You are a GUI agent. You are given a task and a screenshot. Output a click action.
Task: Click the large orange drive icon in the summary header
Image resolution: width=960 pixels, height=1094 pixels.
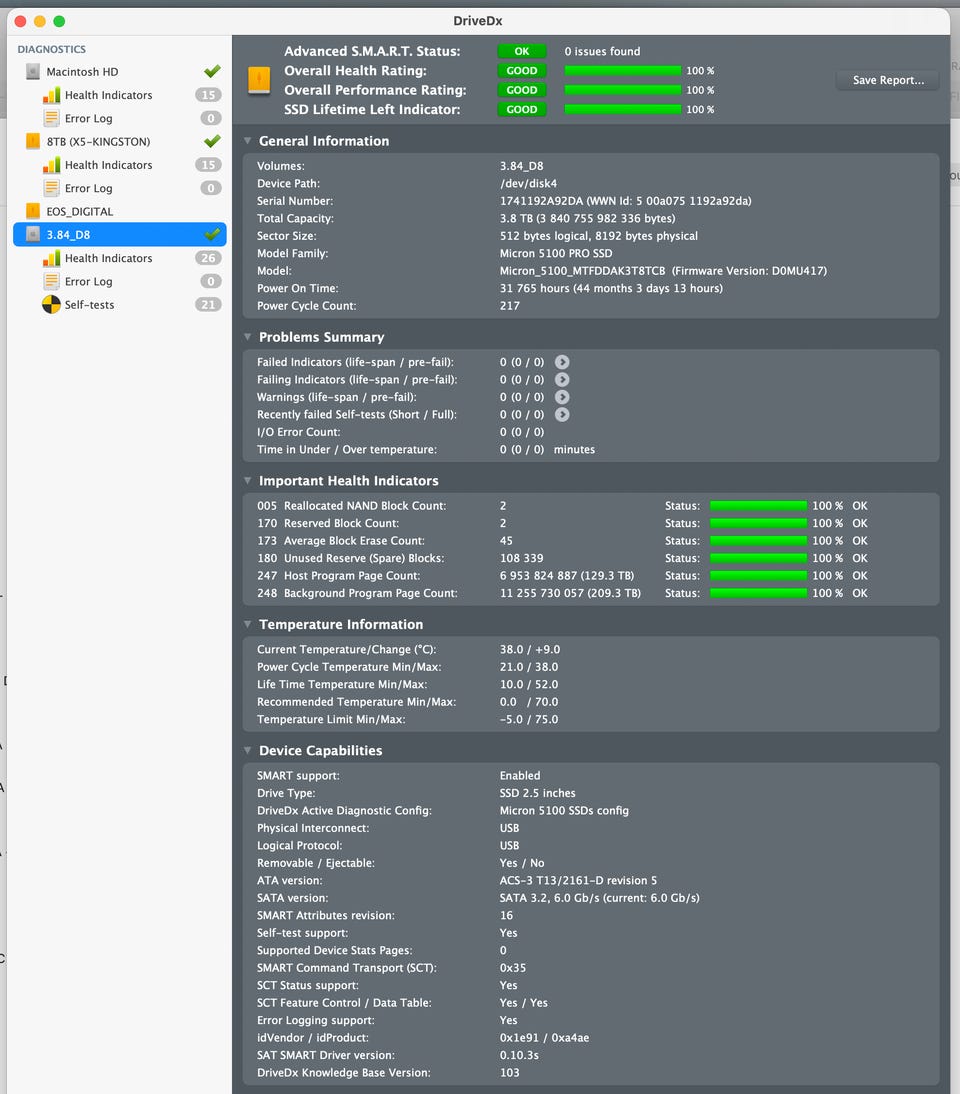259,80
